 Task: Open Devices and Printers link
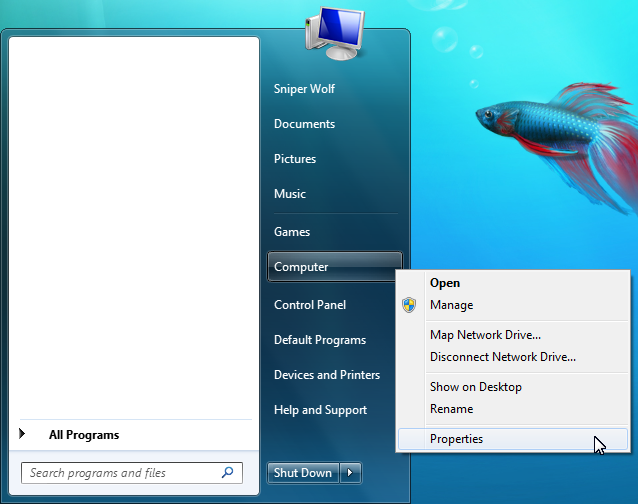(327, 375)
